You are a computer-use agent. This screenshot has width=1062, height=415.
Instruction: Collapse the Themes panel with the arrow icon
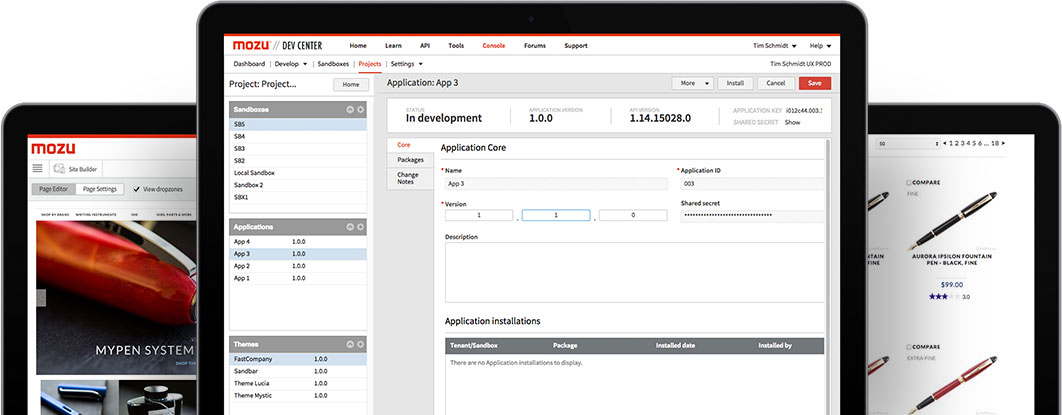coord(350,344)
